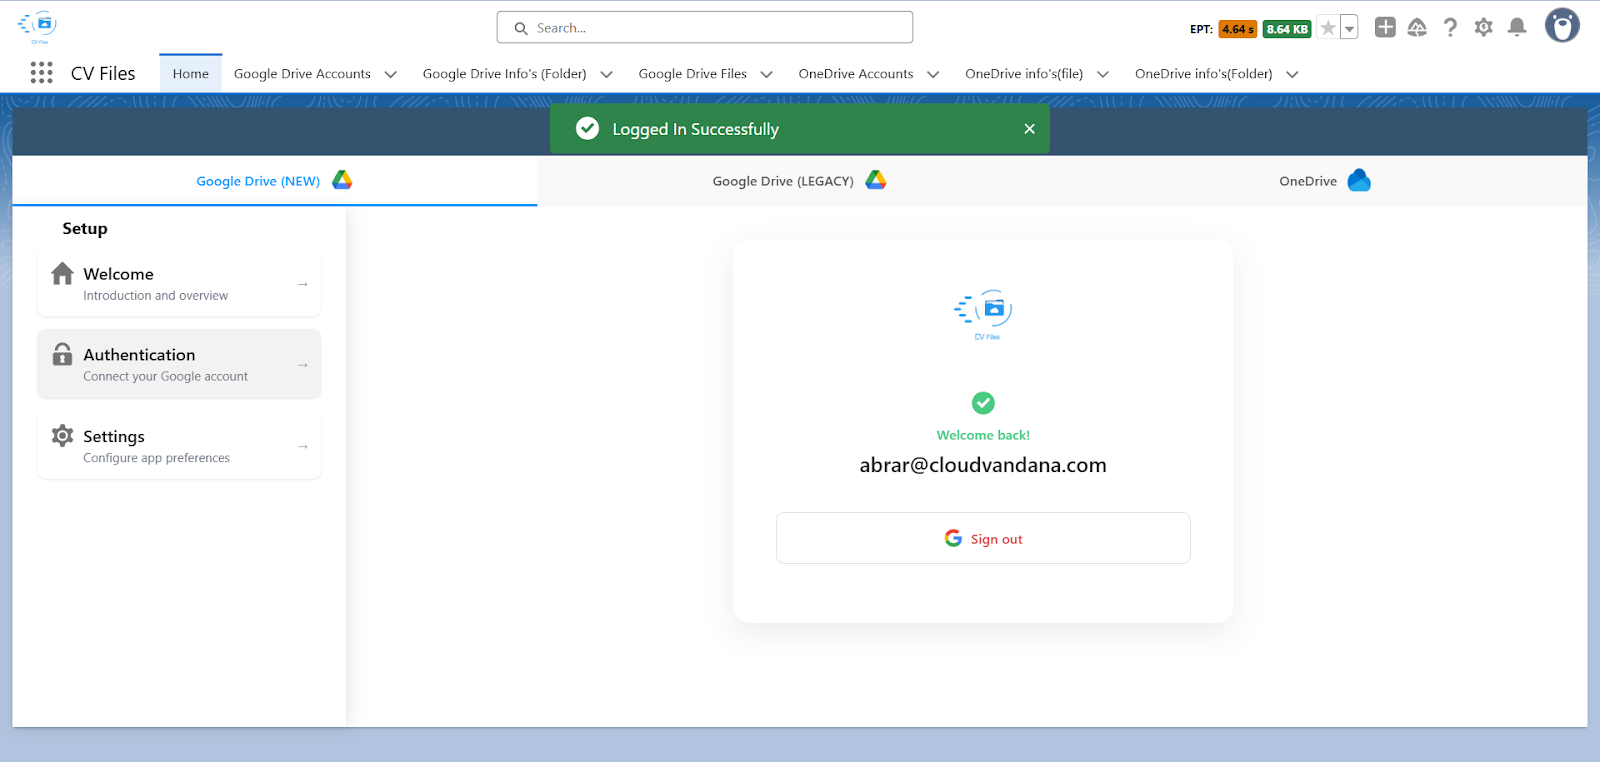
Task: Switch to Google Drive (LEGACY) tab
Action: [x=799, y=181]
